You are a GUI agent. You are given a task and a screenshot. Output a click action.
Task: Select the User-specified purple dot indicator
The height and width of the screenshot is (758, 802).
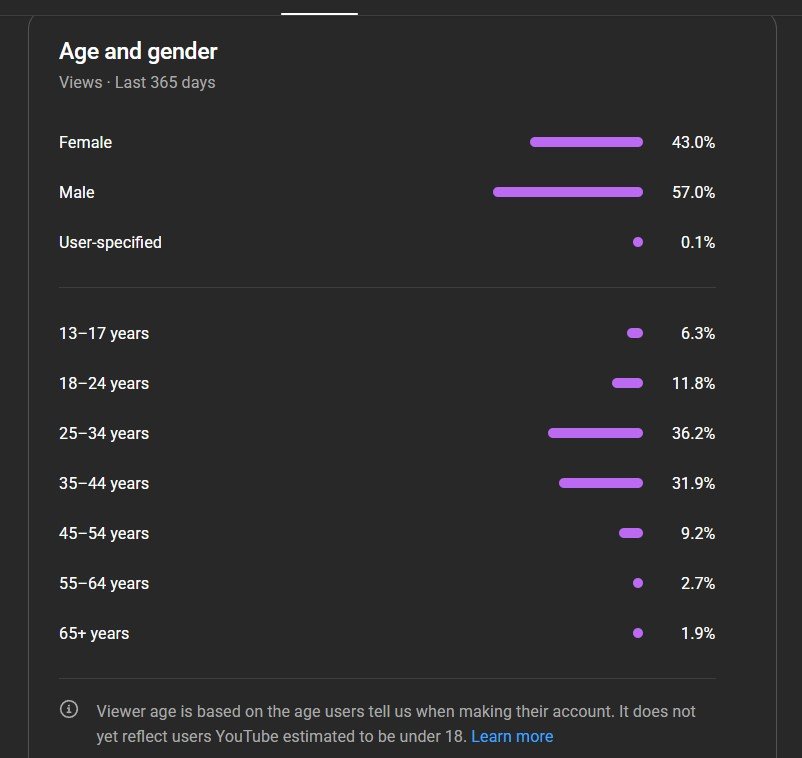pos(638,242)
